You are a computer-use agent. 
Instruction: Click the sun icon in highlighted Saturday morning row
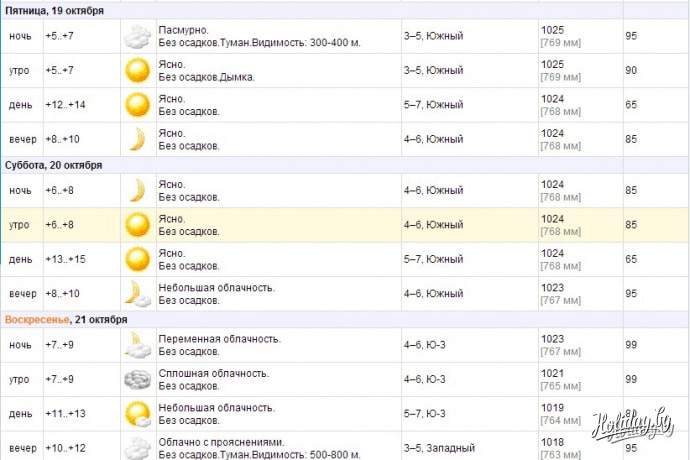pyautogui.click(x=135, y=225)
